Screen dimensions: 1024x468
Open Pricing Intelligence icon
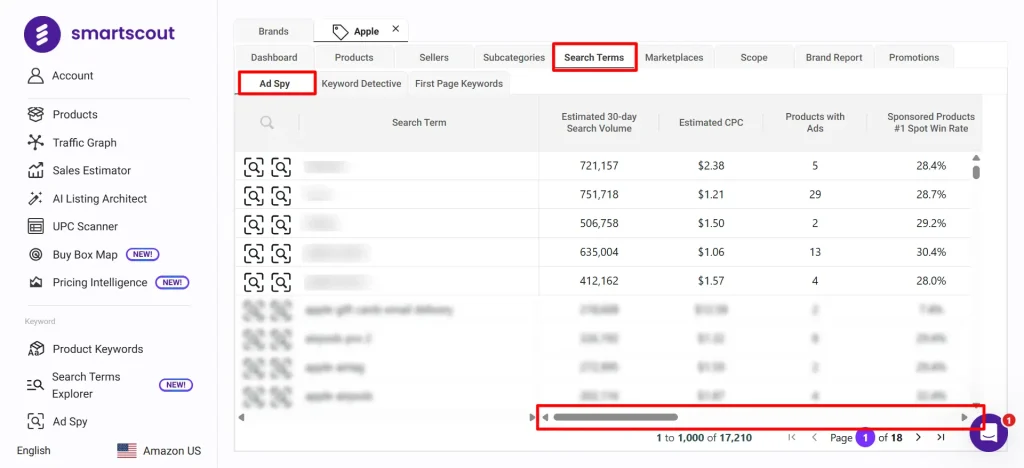click(35, 283)
